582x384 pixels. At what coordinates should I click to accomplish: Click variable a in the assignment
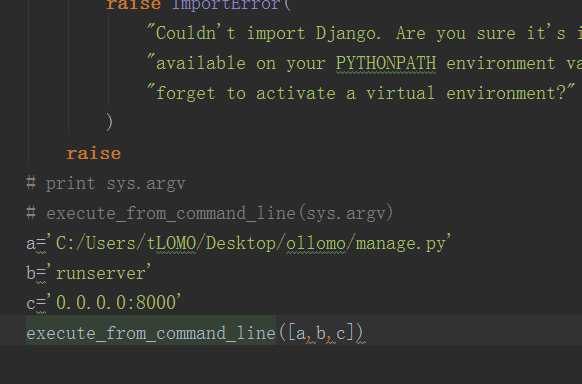coord(30,244)
